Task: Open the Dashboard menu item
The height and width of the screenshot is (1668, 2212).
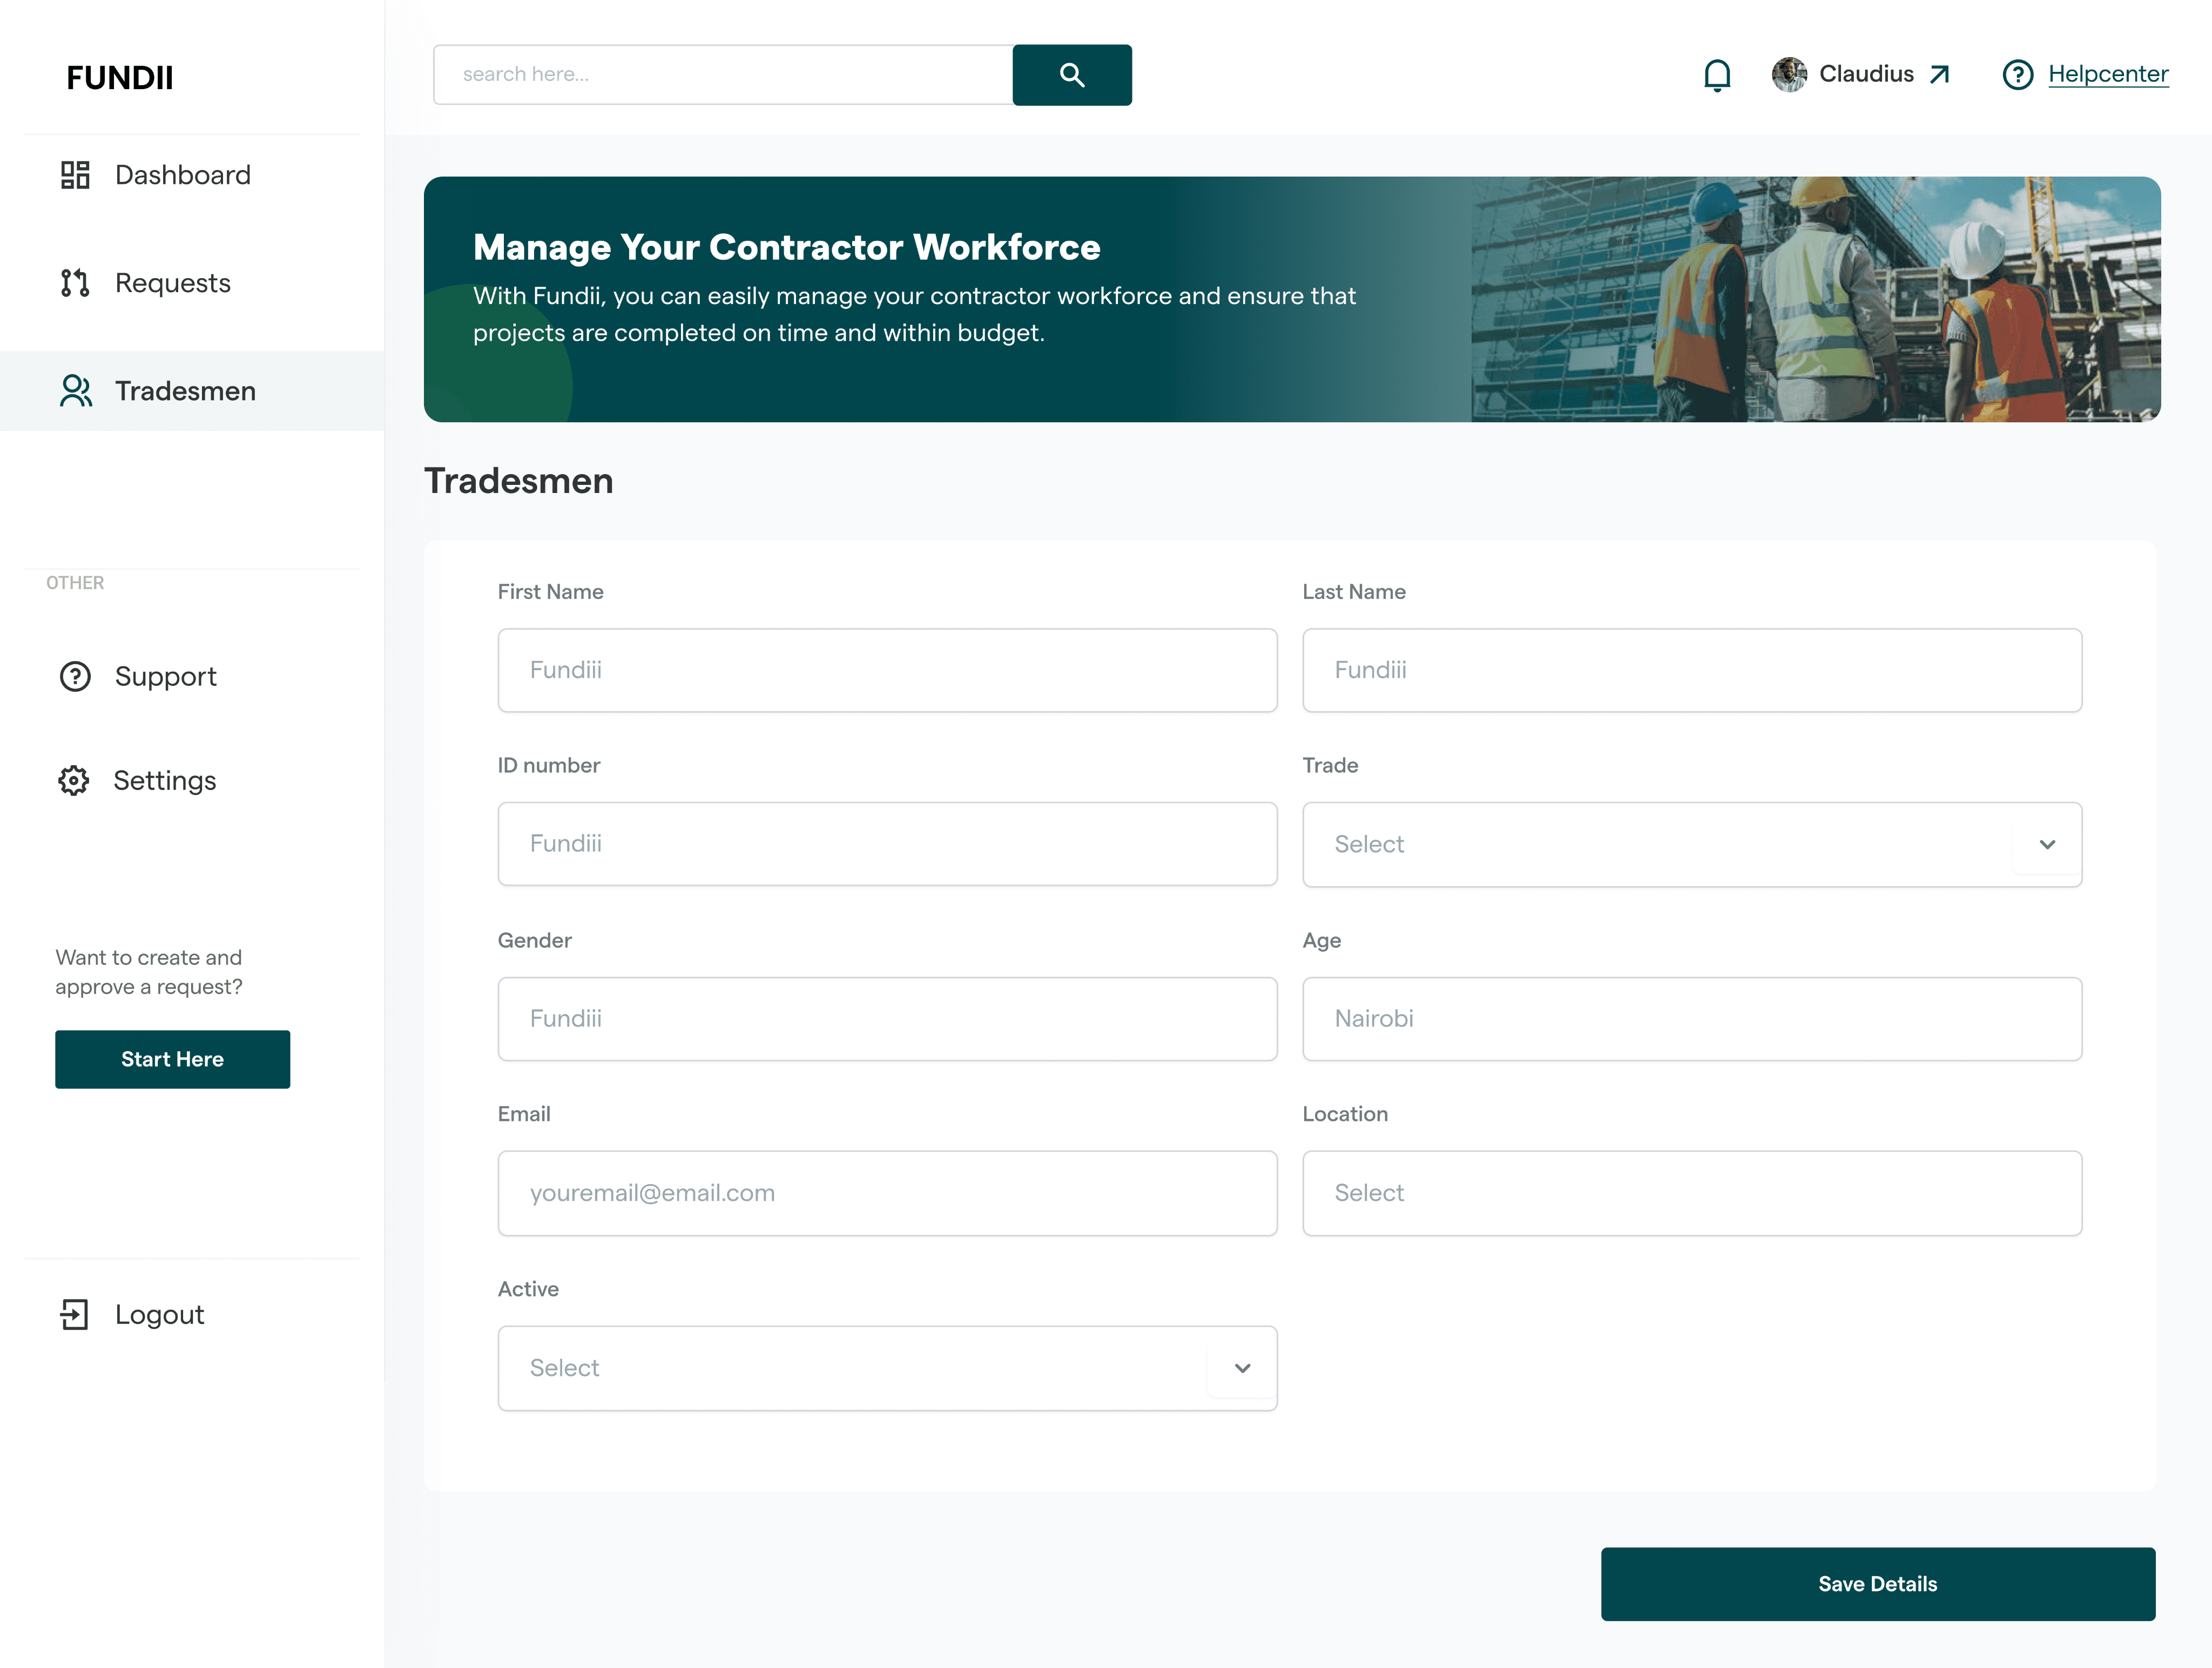Action: click(x=192, y=175)
